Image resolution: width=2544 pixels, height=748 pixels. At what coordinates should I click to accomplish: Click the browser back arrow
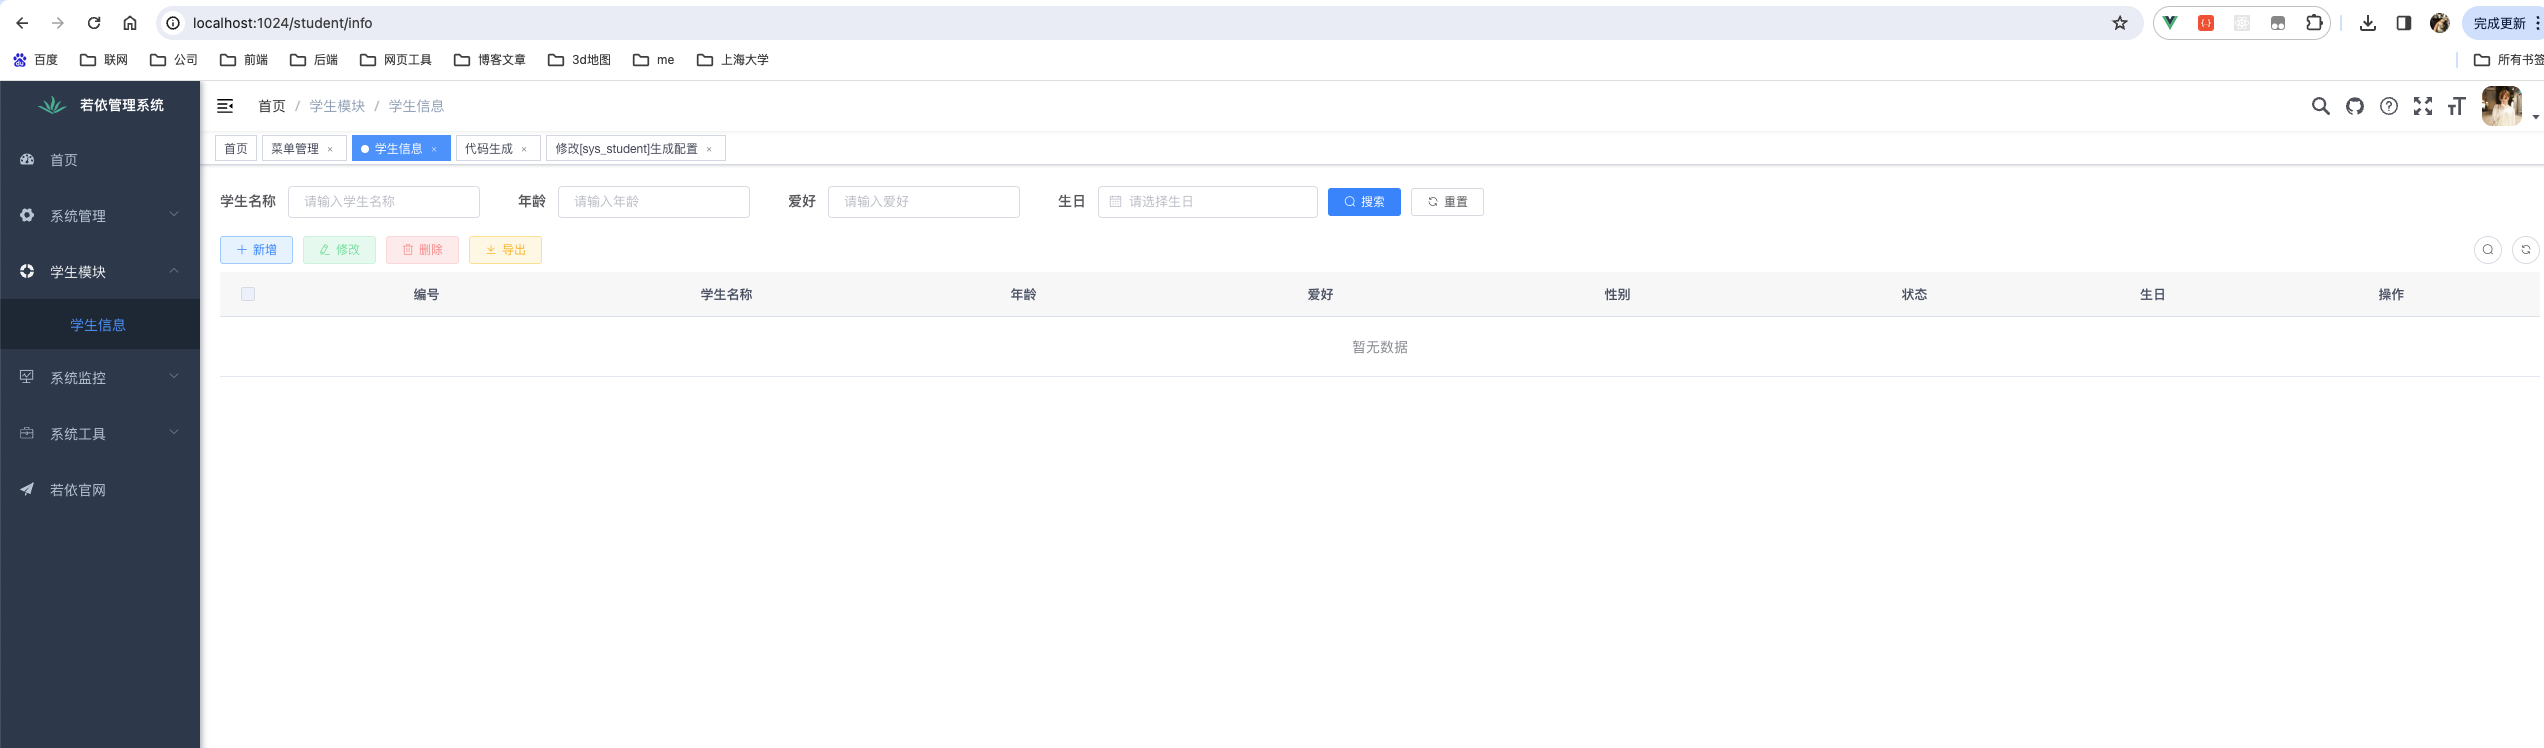tap(22, 23)
